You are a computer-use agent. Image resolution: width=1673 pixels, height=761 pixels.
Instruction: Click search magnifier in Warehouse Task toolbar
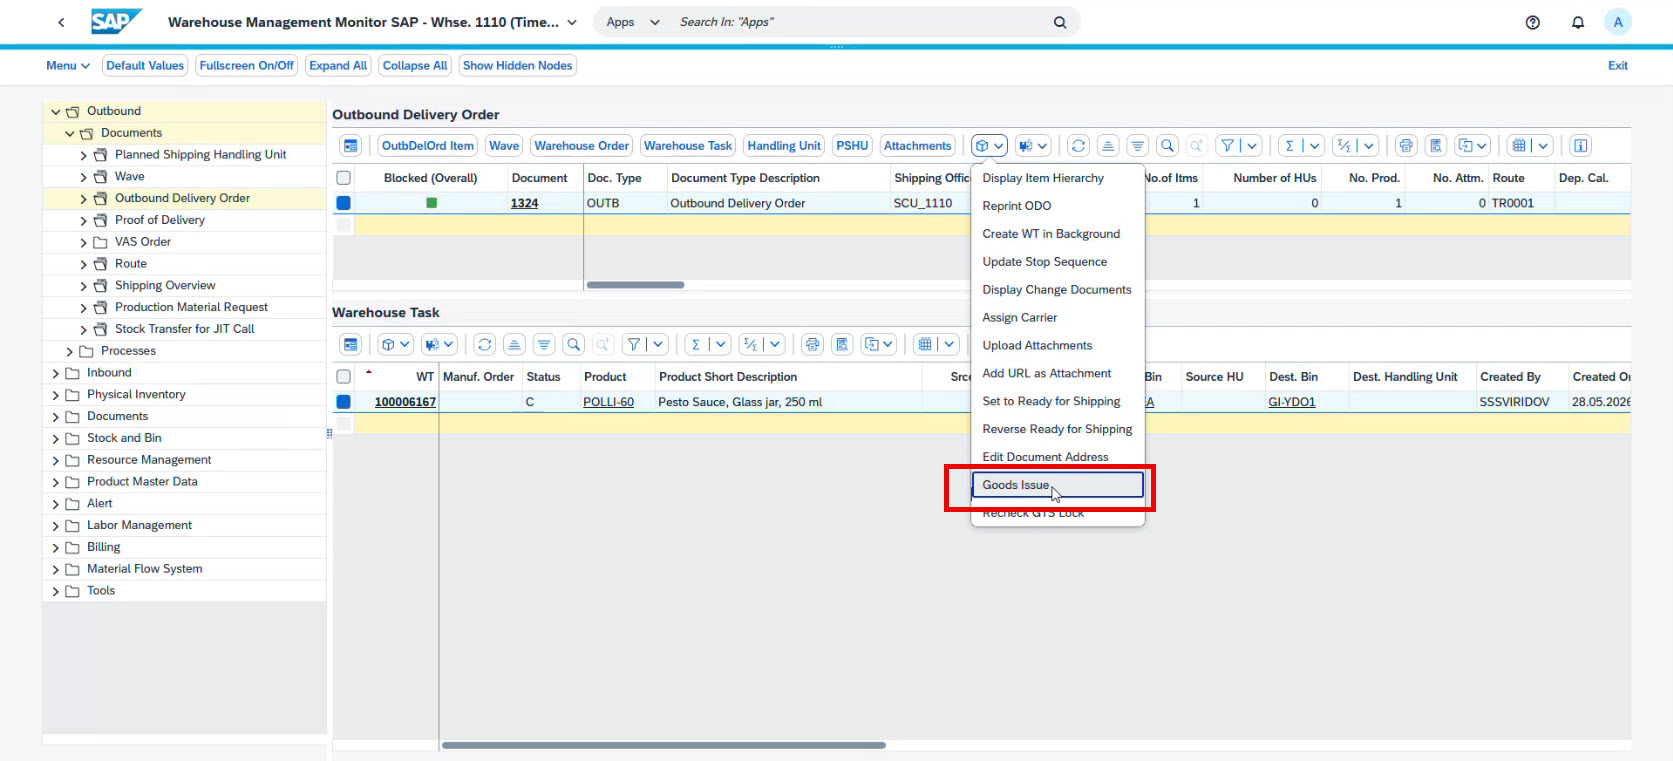(x=574, y=345)
